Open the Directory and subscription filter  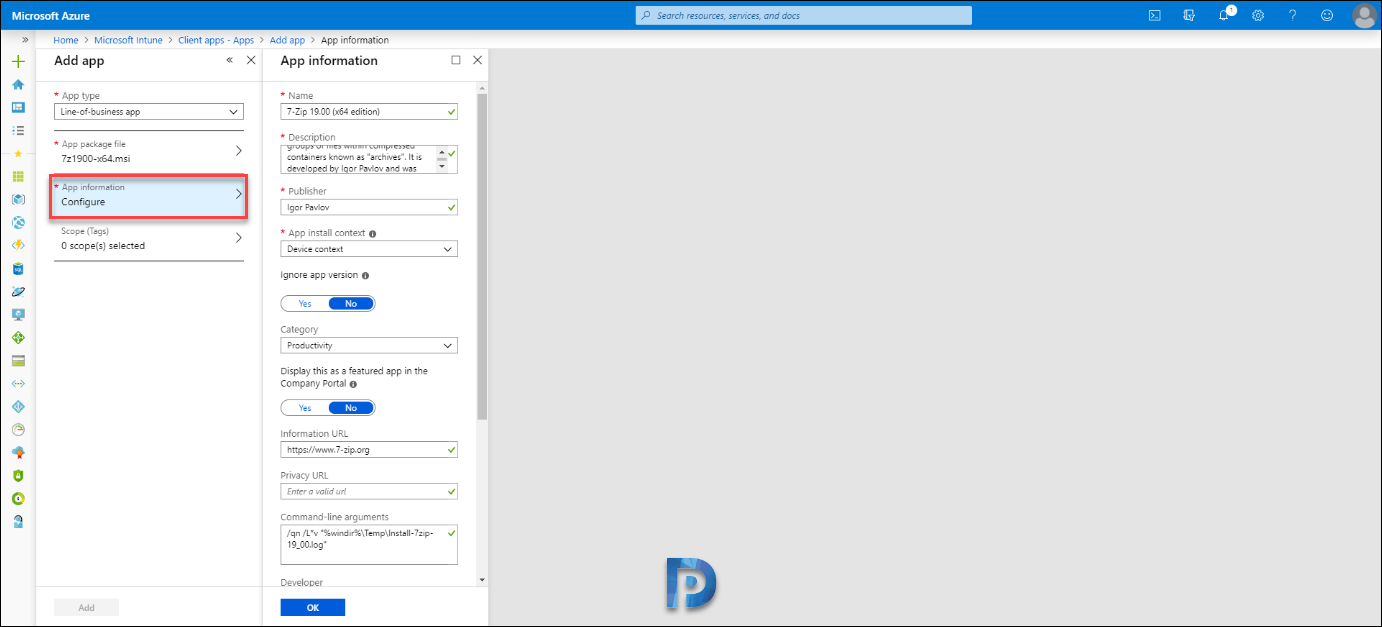pyautogui.click(x=1189, y=15)
